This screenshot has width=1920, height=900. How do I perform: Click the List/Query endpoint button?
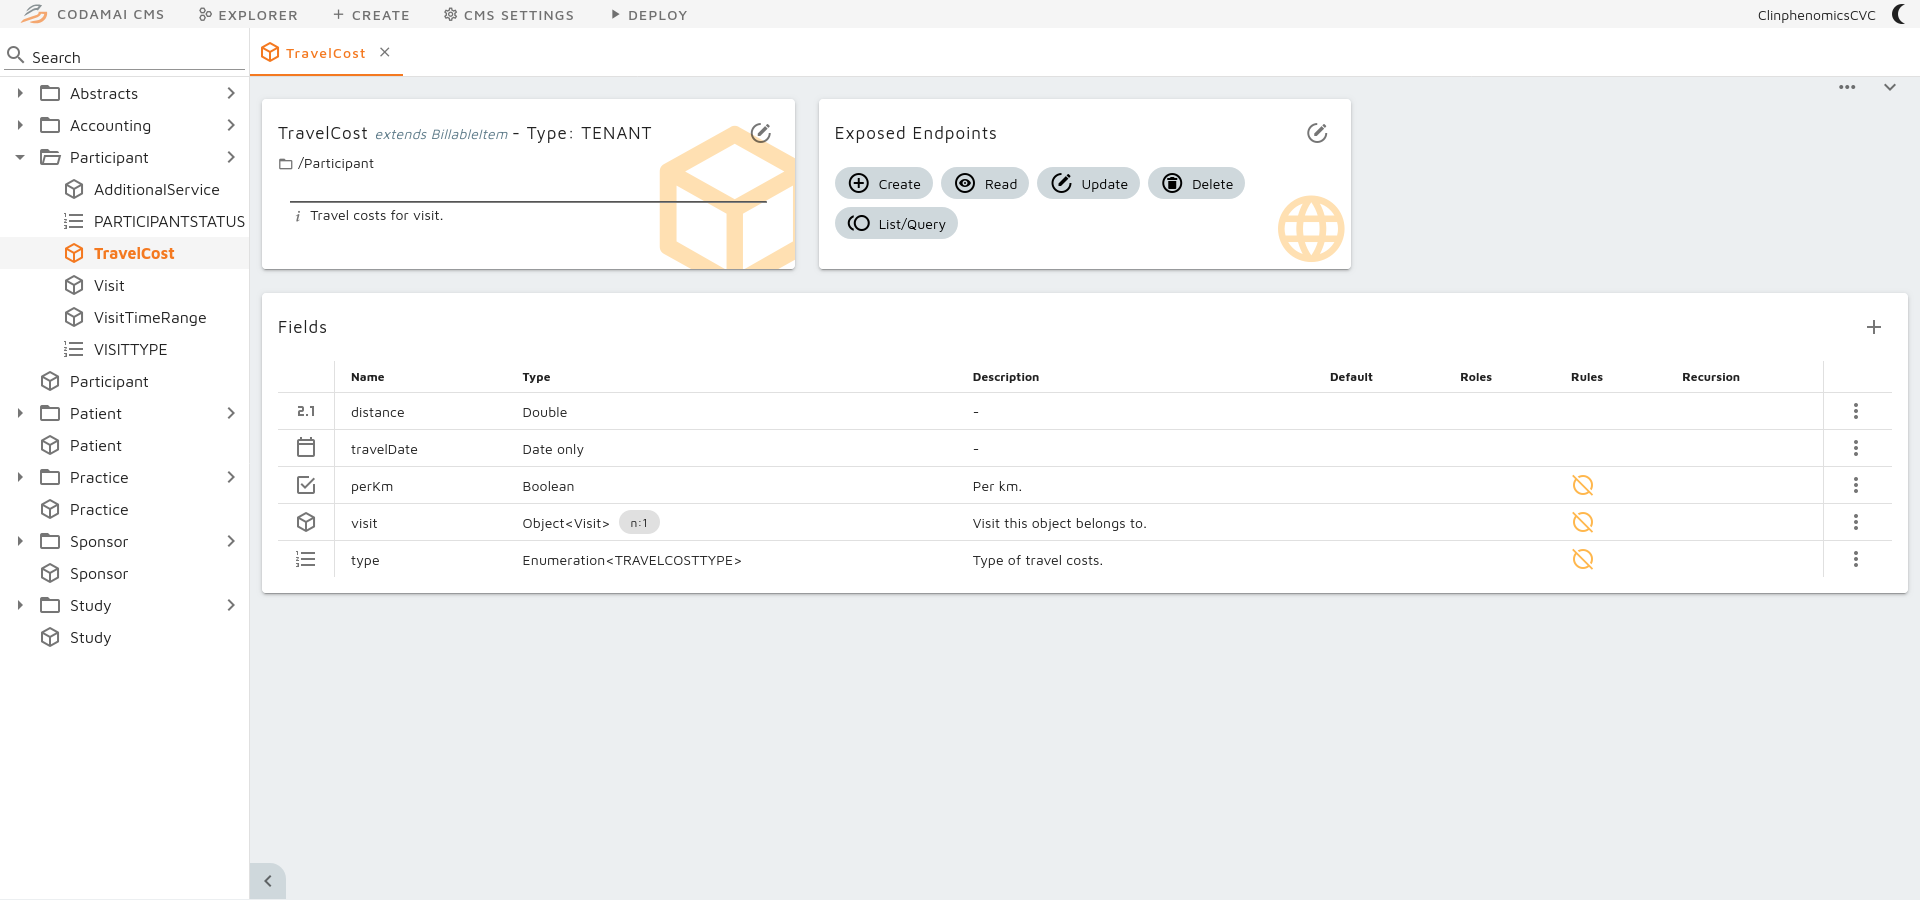click(895, 223)
